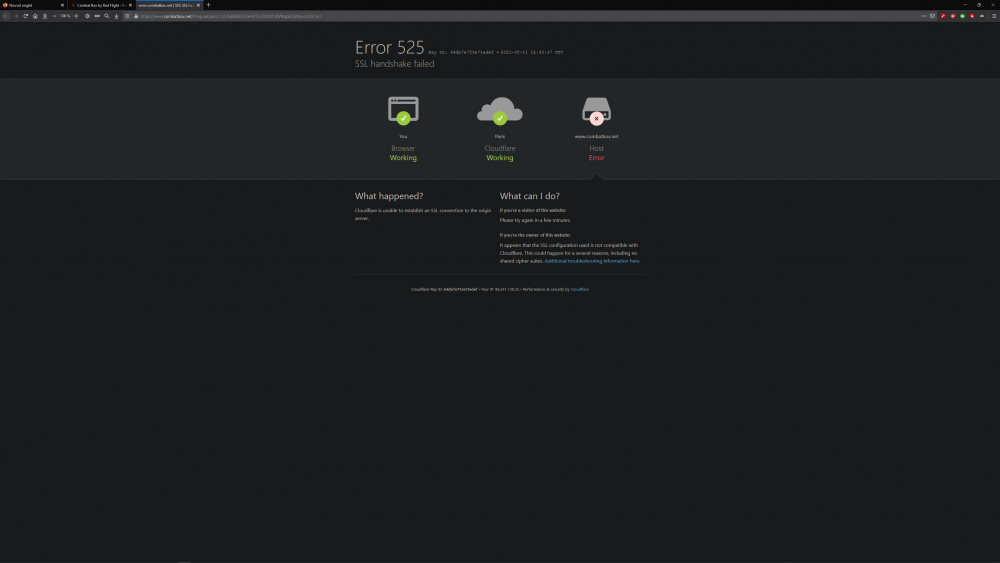The width and height of the screenshot is (1000, 563).
Task: Click the SSL handshake failed subtitle
Action: tap(395, 64)
